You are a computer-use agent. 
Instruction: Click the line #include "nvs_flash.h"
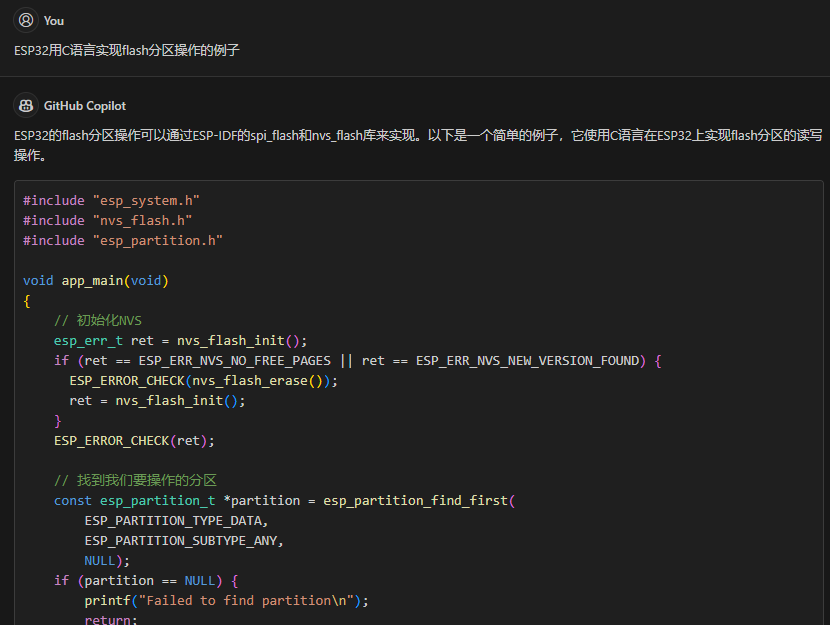107,220
